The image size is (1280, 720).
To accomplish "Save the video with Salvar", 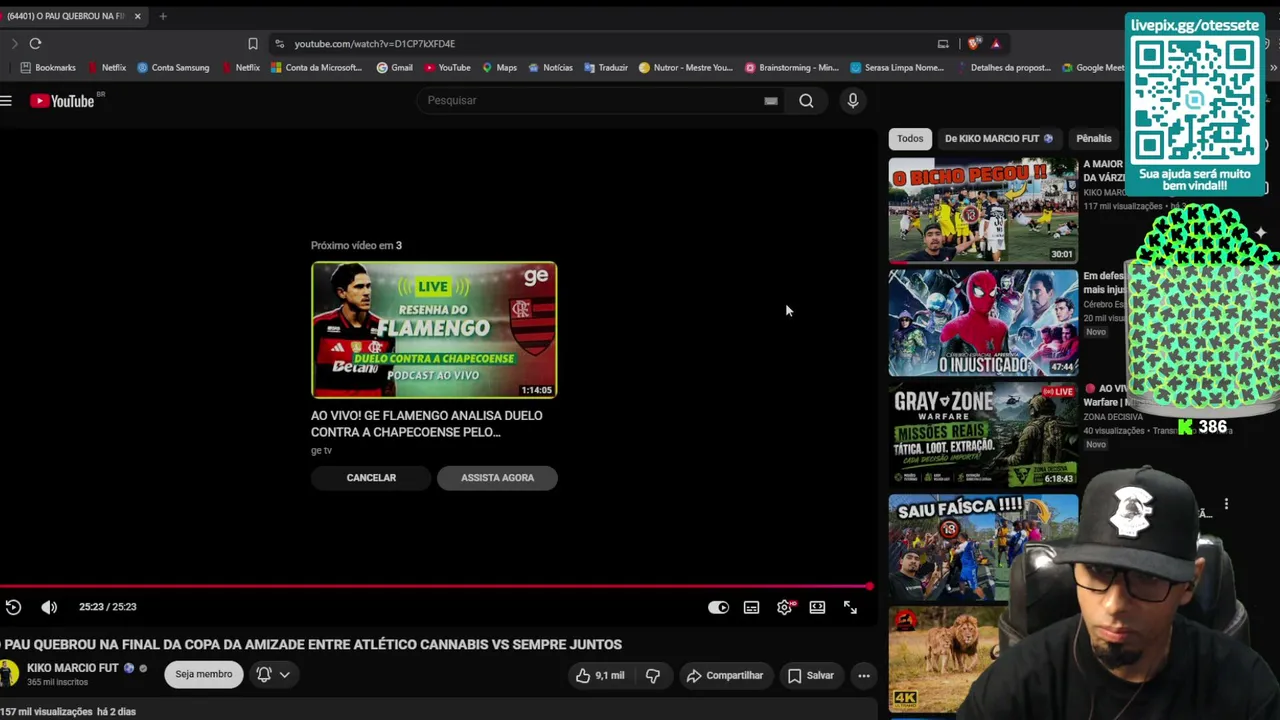I will click(x=811, y=675).
